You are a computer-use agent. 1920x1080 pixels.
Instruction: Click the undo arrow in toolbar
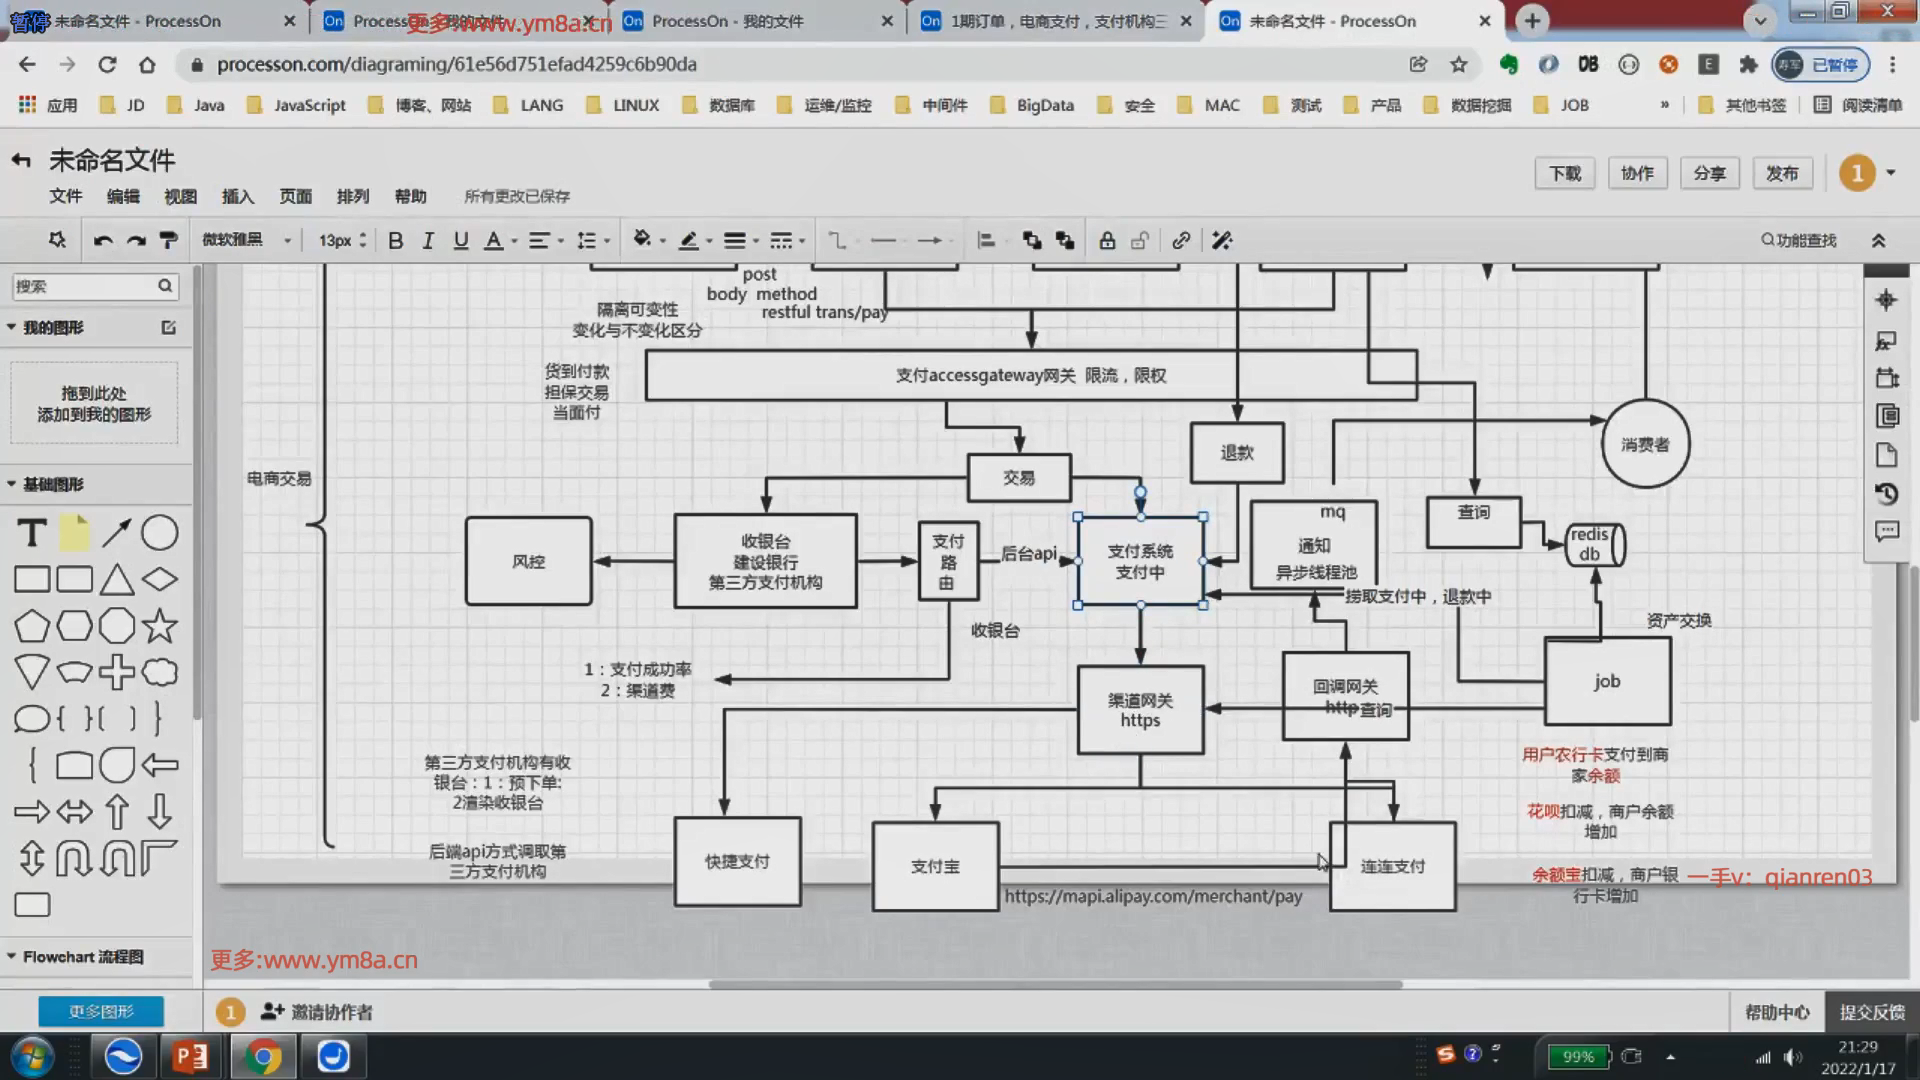tap(102, 240)
